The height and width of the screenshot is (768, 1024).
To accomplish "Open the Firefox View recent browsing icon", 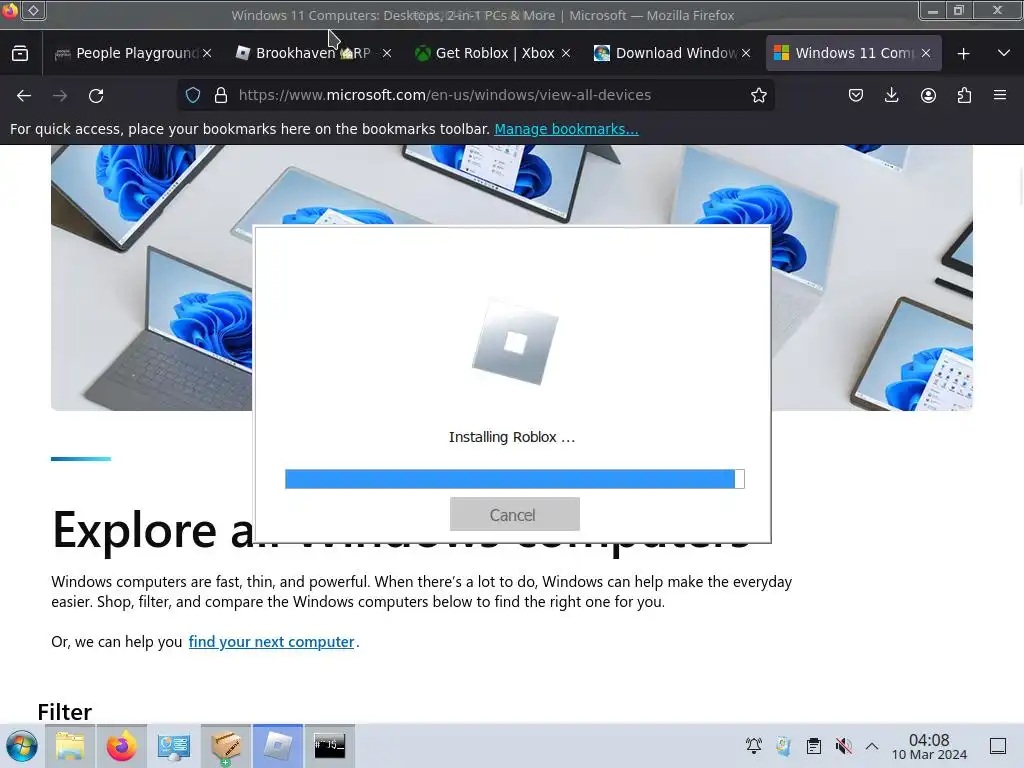I will pyautogui.click(x=20, y=54).
